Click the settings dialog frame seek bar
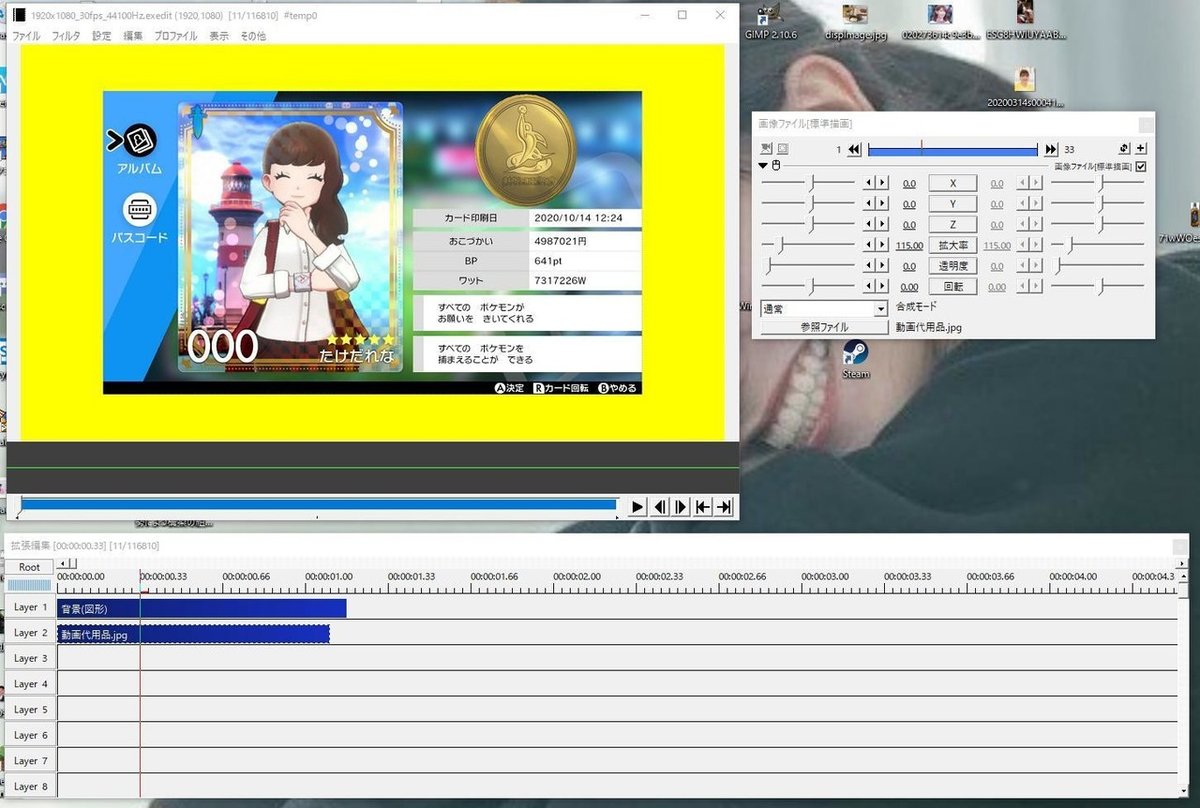Viewport: 1200px width, 808px height. pos(953,149)
